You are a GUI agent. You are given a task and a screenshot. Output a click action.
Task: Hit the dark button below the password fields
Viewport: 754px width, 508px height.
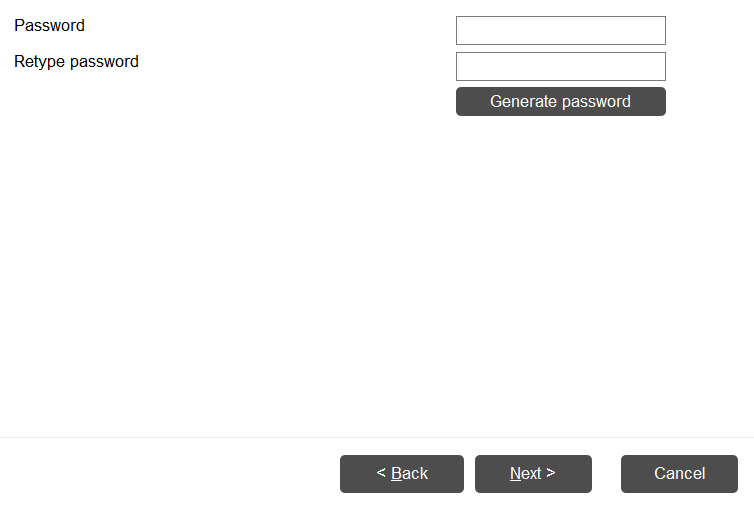(560, 101)
